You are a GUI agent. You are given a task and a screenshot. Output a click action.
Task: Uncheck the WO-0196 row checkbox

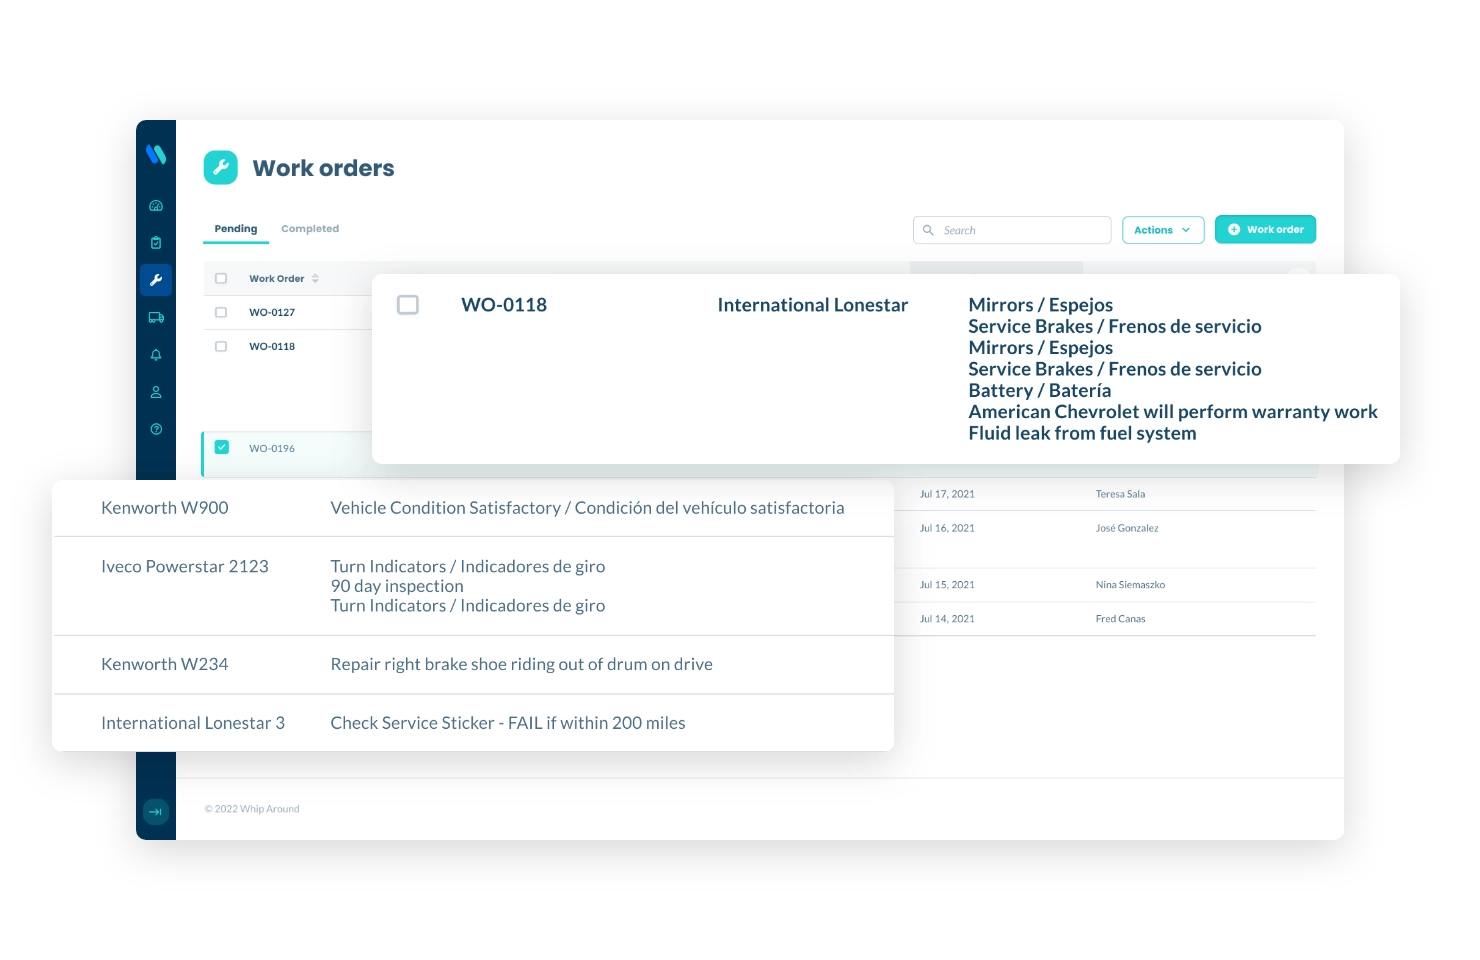click(222, 447)
